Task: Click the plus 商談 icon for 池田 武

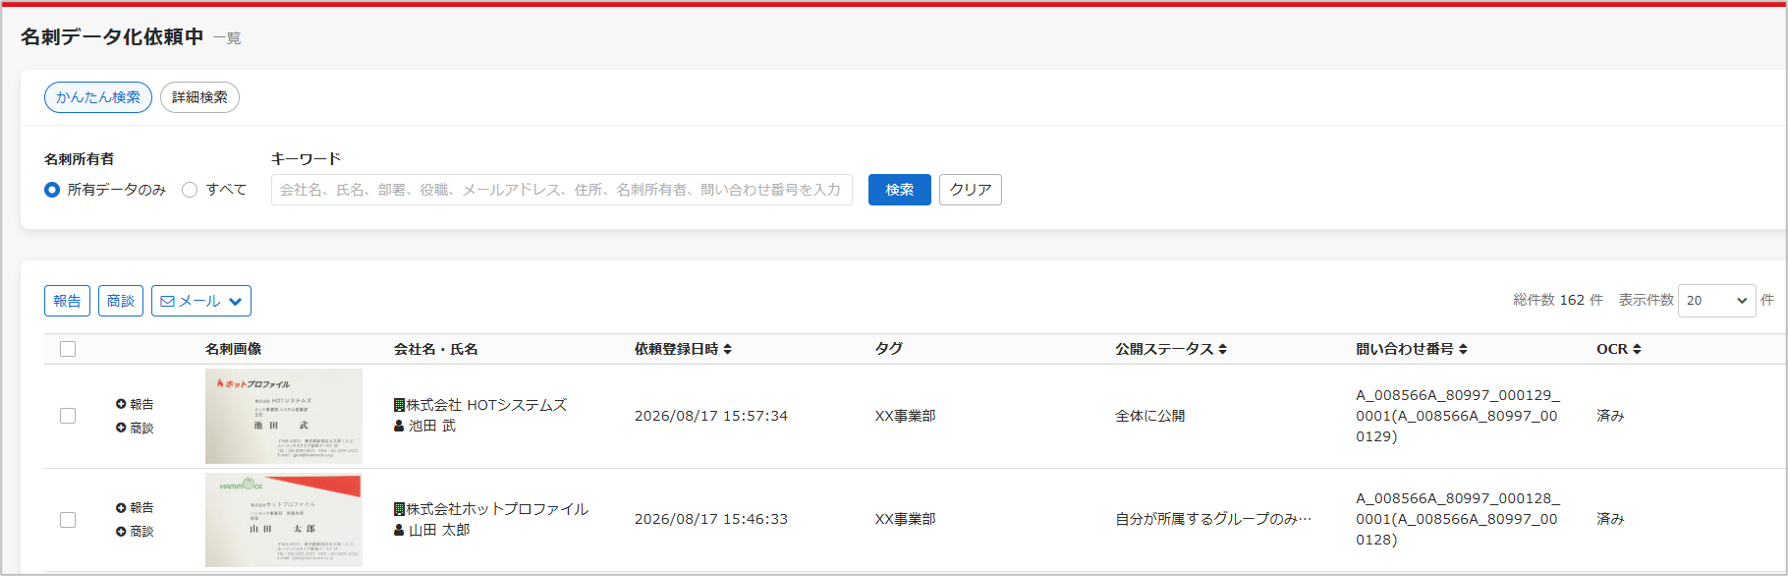Action: [121, 428]
